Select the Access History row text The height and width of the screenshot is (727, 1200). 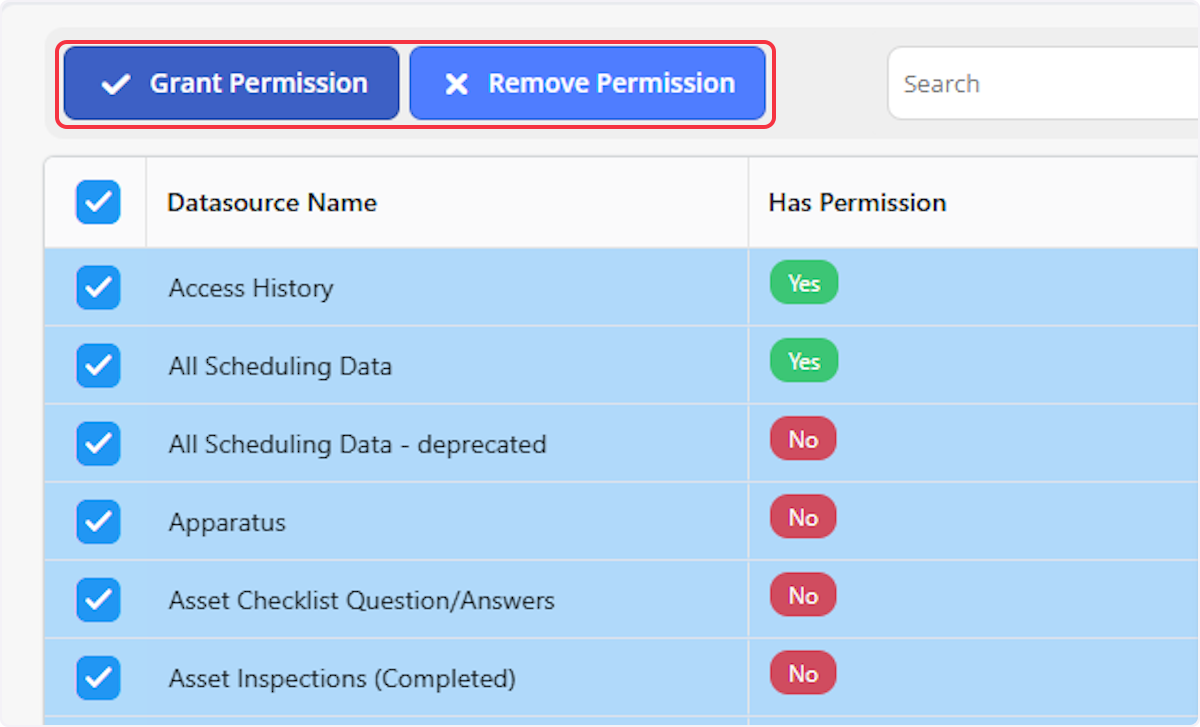(251, 289)
